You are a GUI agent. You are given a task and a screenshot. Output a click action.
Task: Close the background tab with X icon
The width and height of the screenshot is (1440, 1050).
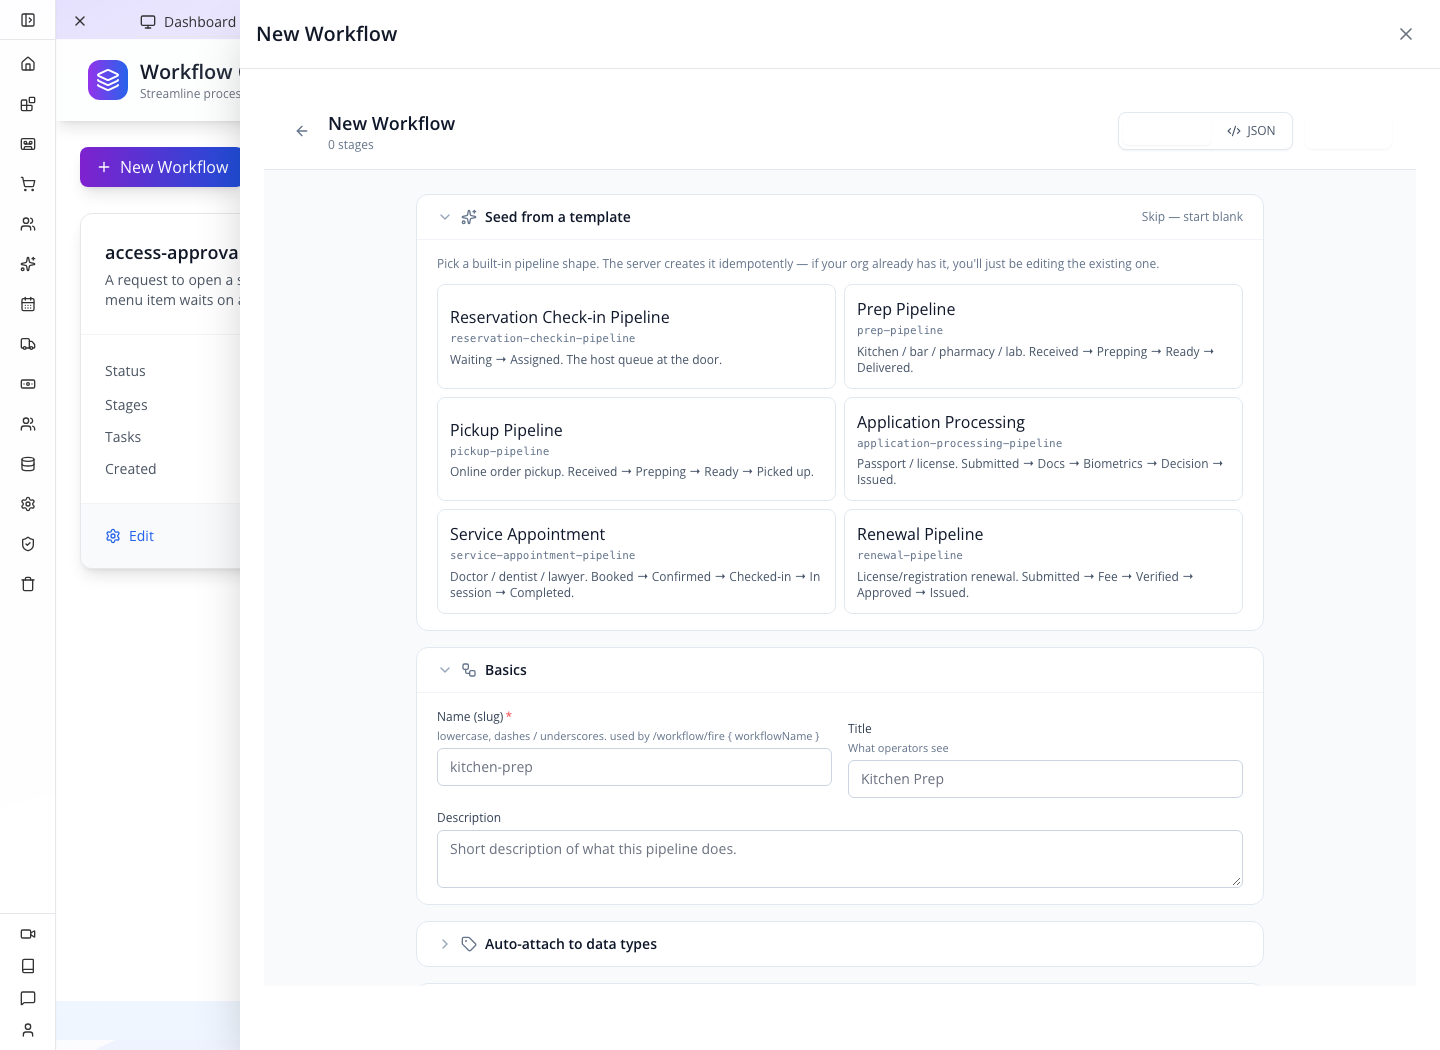[80, 21]
